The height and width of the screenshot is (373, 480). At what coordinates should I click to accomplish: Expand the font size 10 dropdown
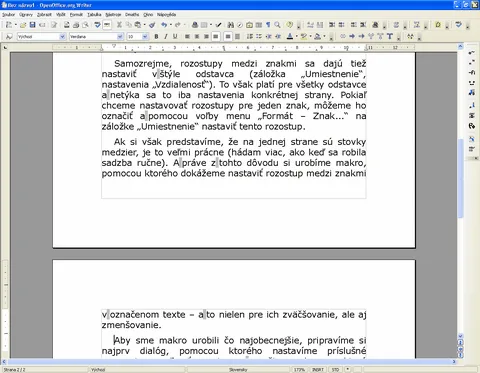145,37
